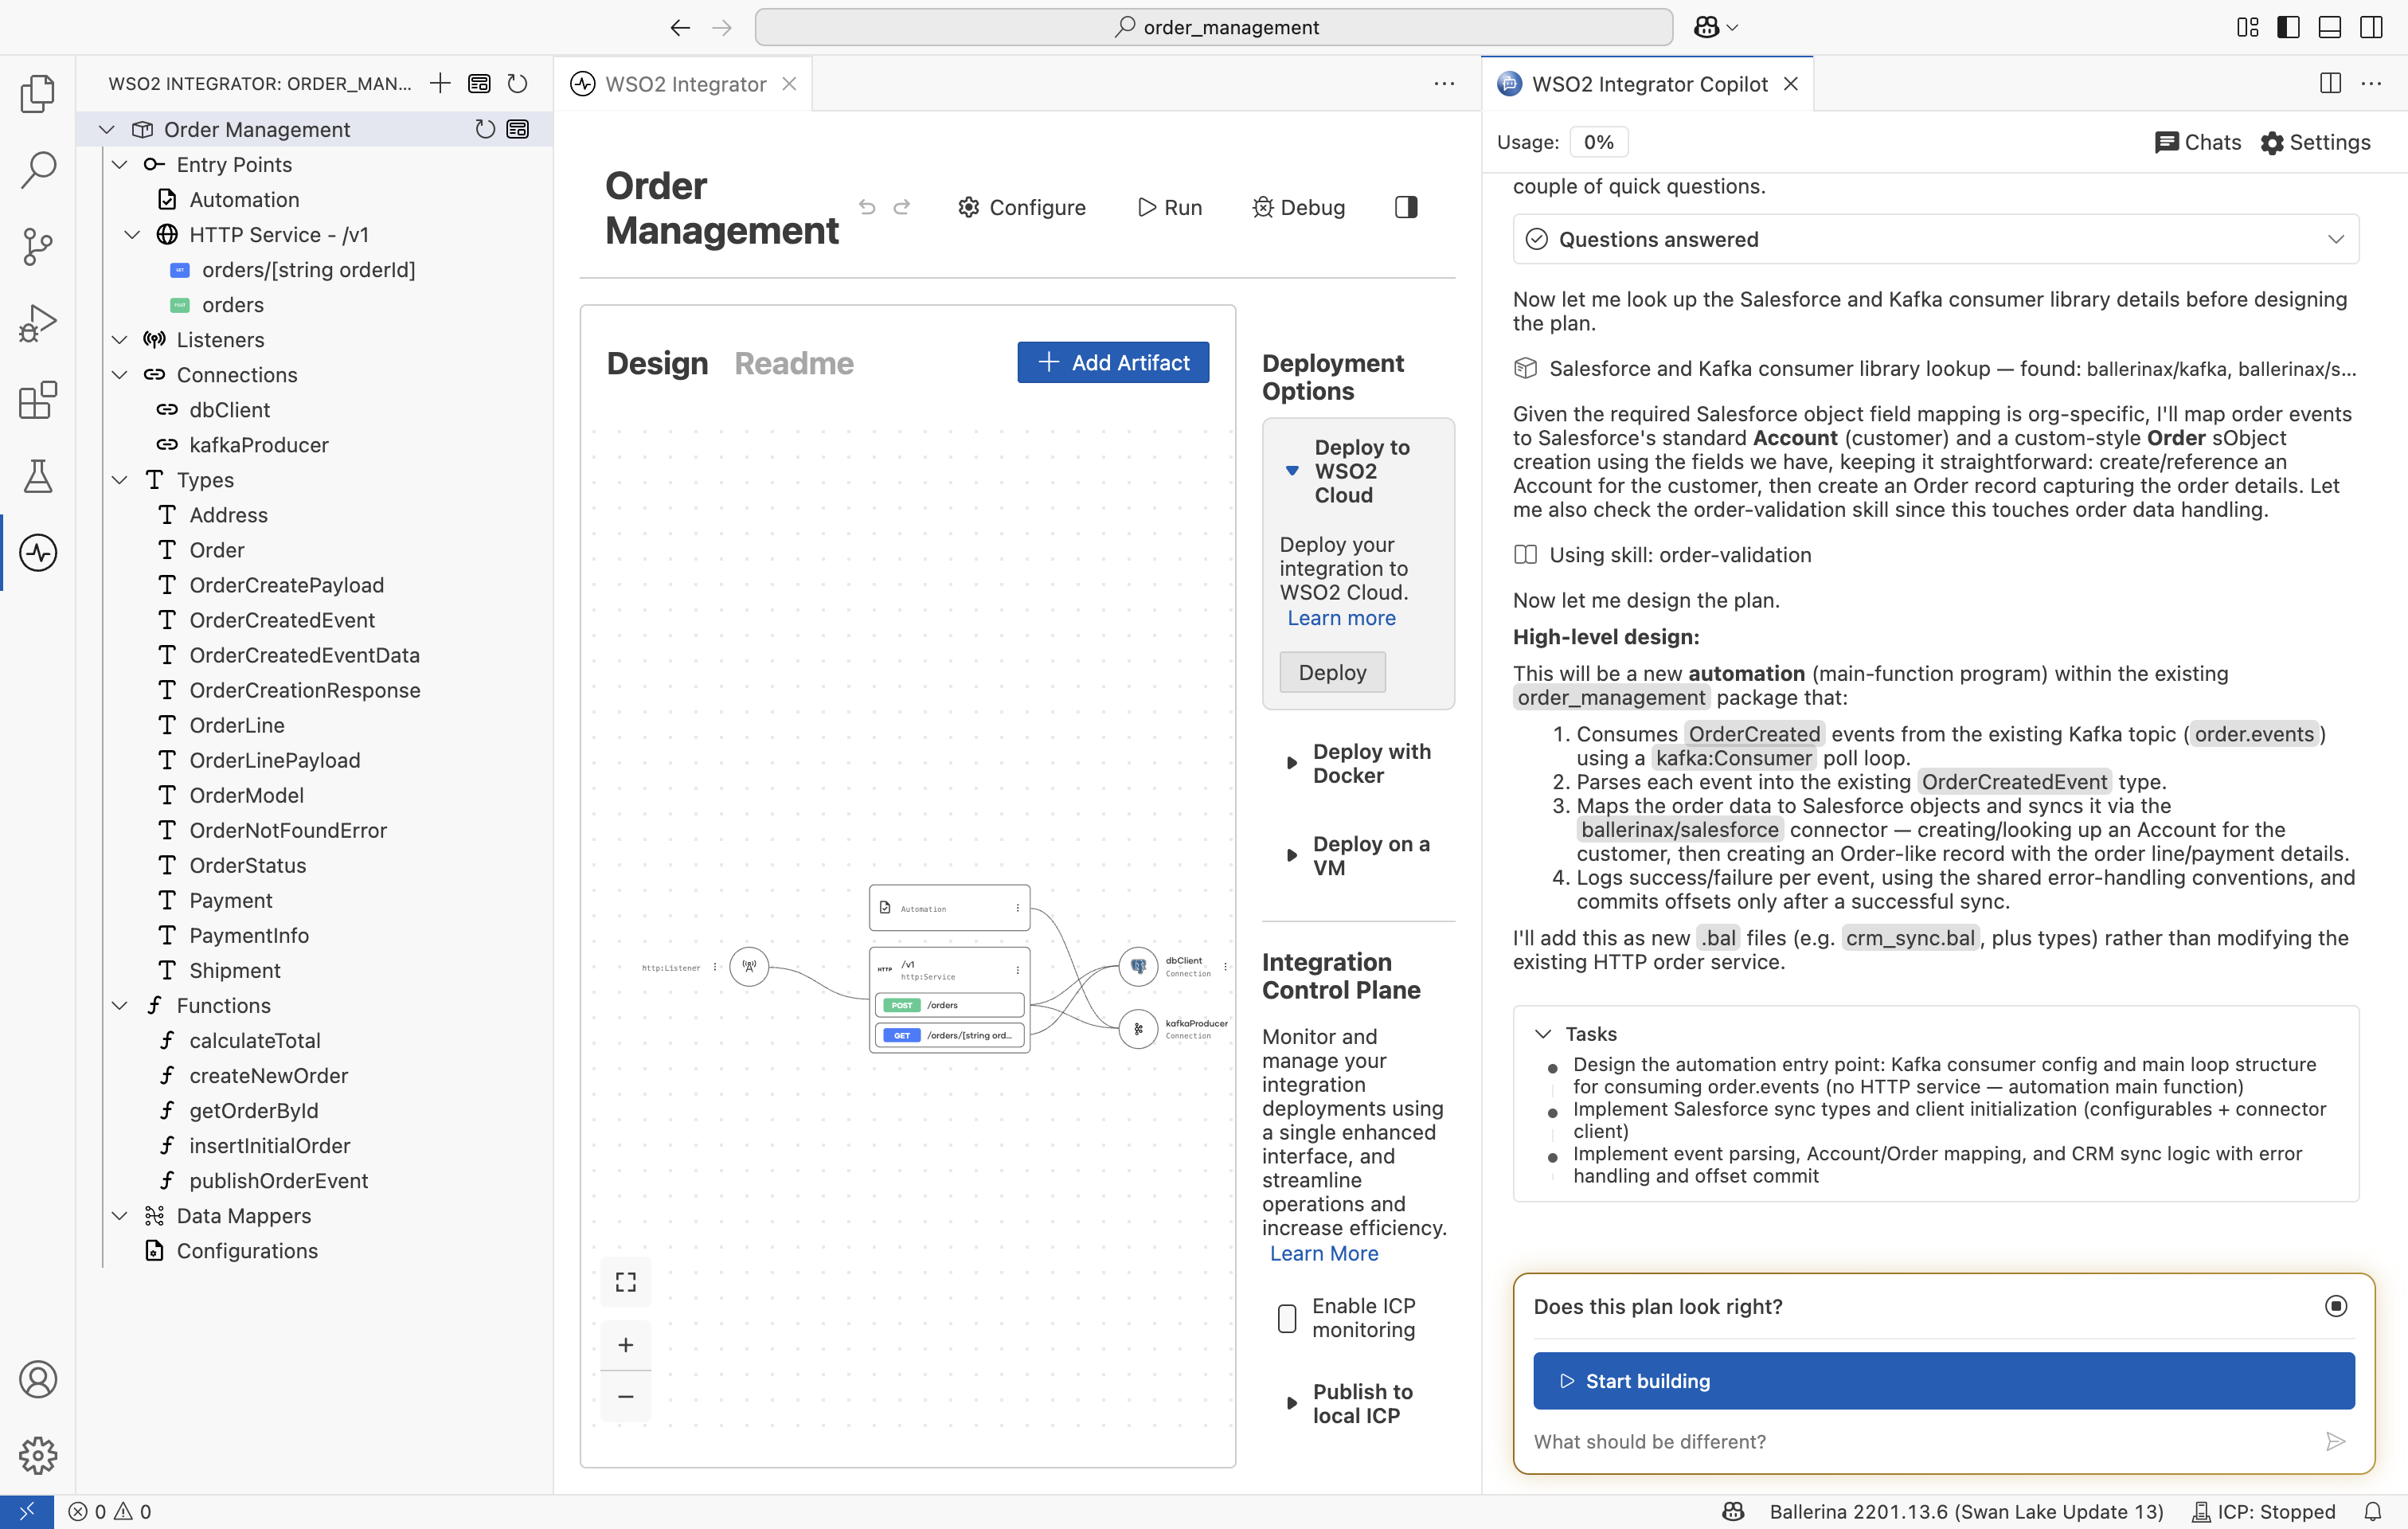This screenshot has width=2408, height=1529.
Task: Send the feedback message arrow
Action: tap(2335, 1441)
